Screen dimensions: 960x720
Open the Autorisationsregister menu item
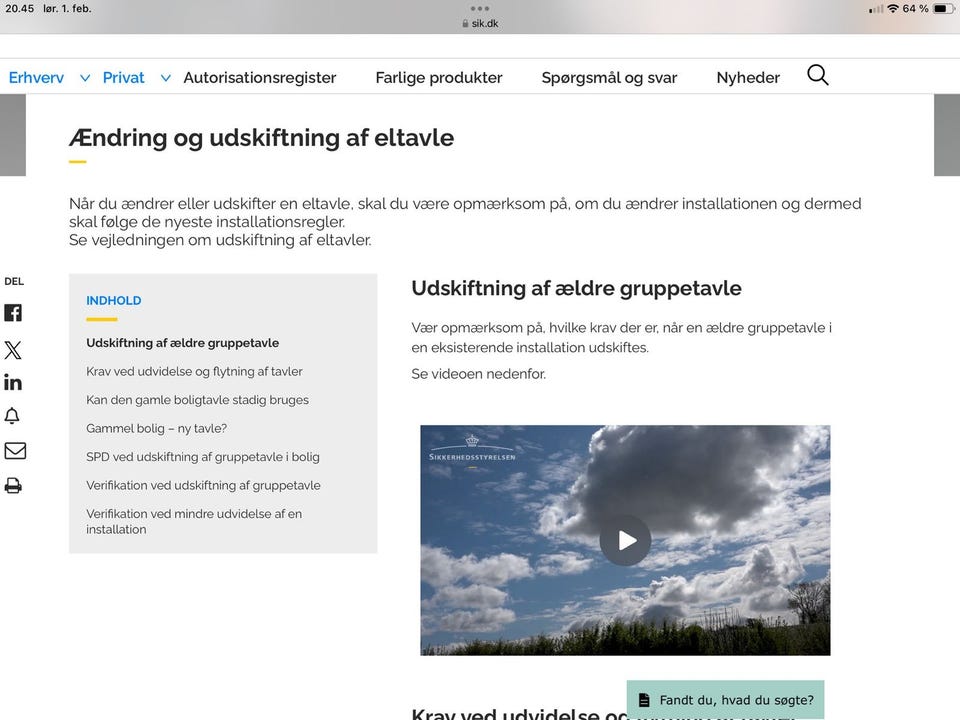(260, 77)
